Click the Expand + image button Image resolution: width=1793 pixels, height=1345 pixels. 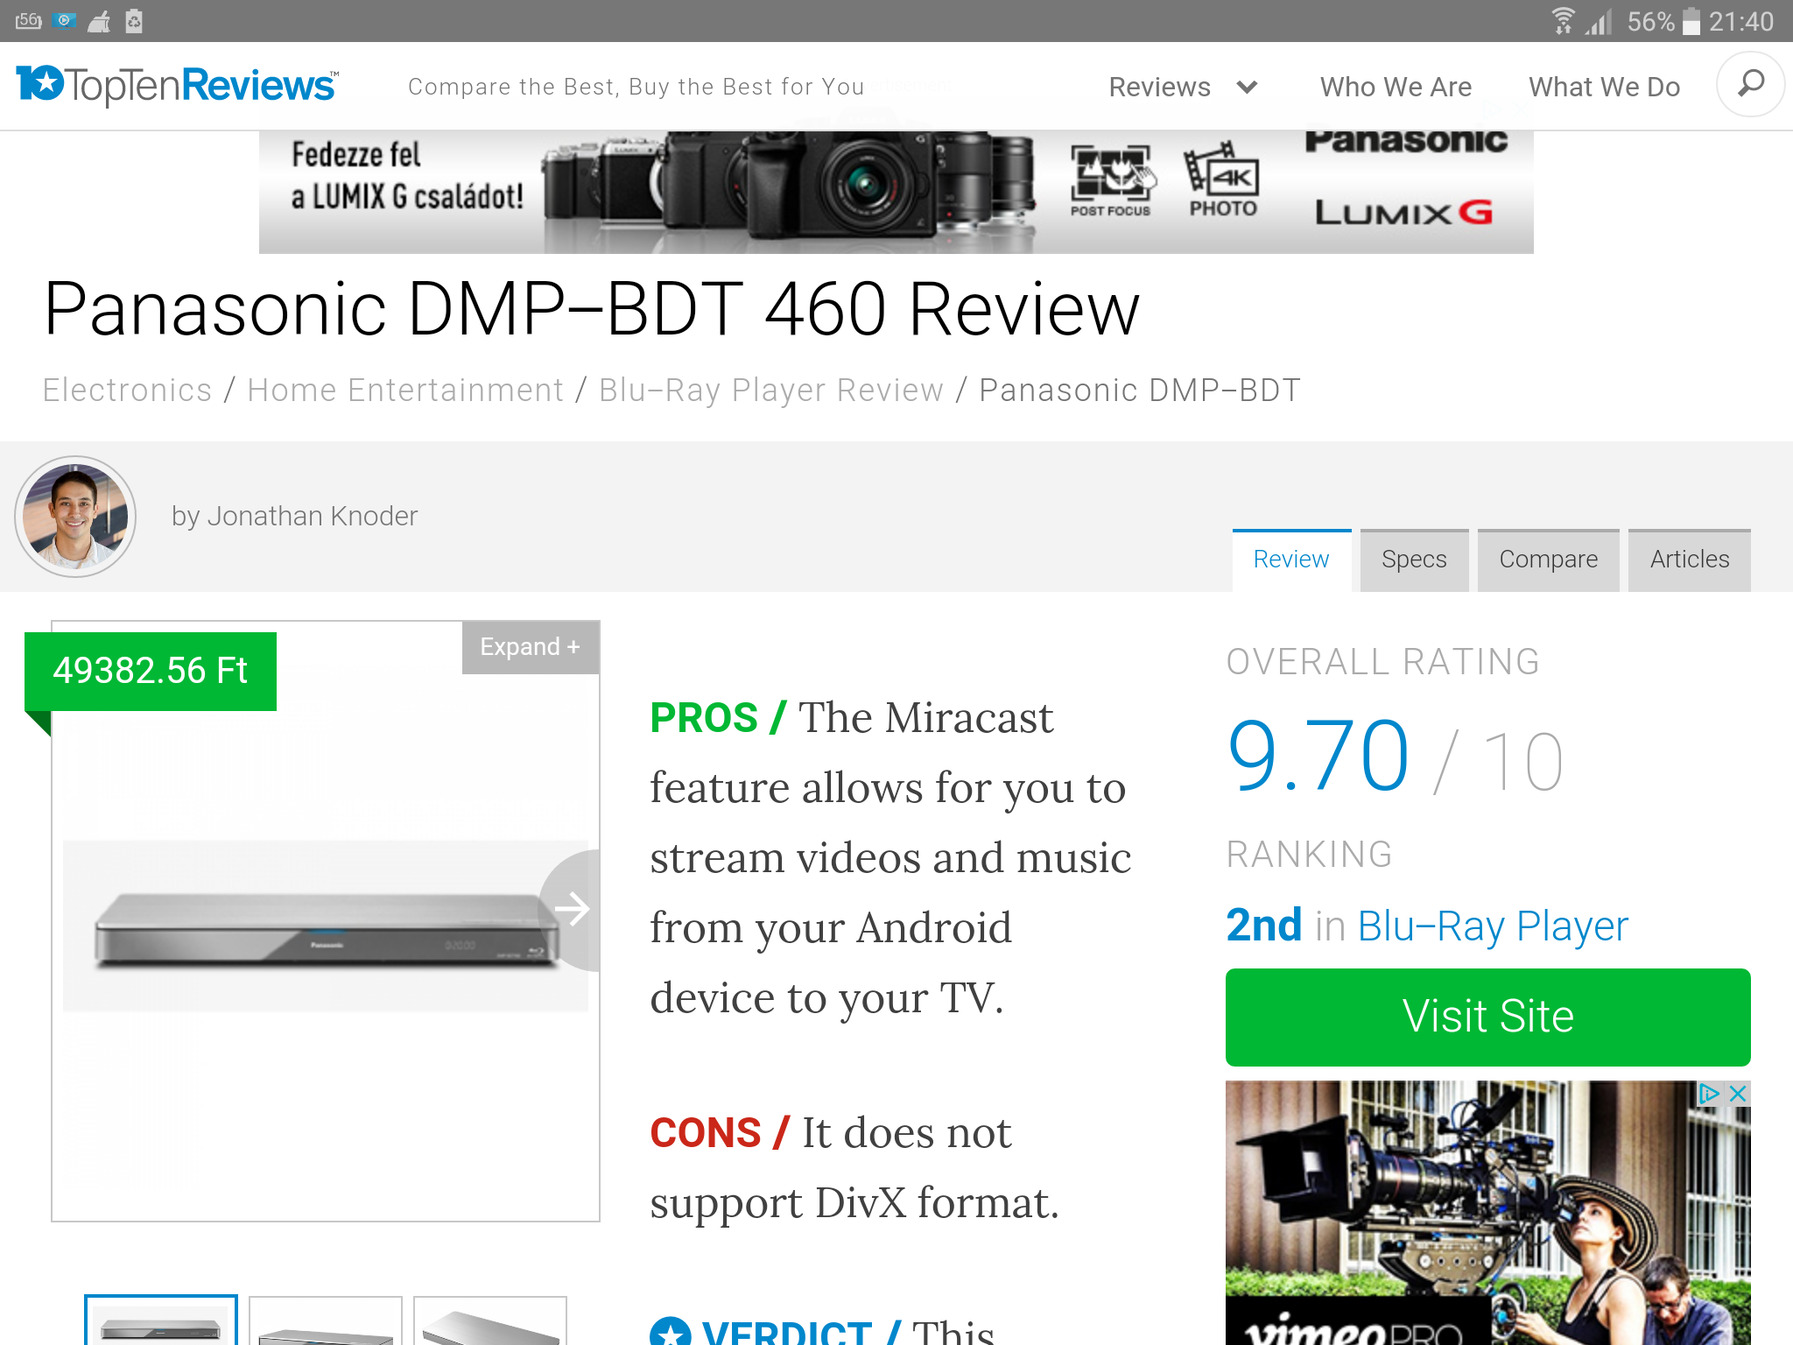point(530,647)
